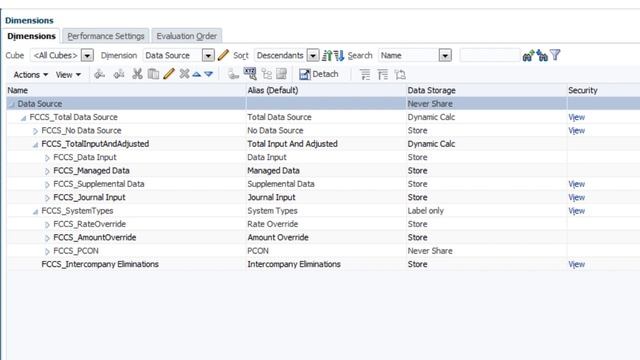Sort descendants in ascending order
Image resolution: width=640 pixels, height=360 pixels.
pos(327,55)
